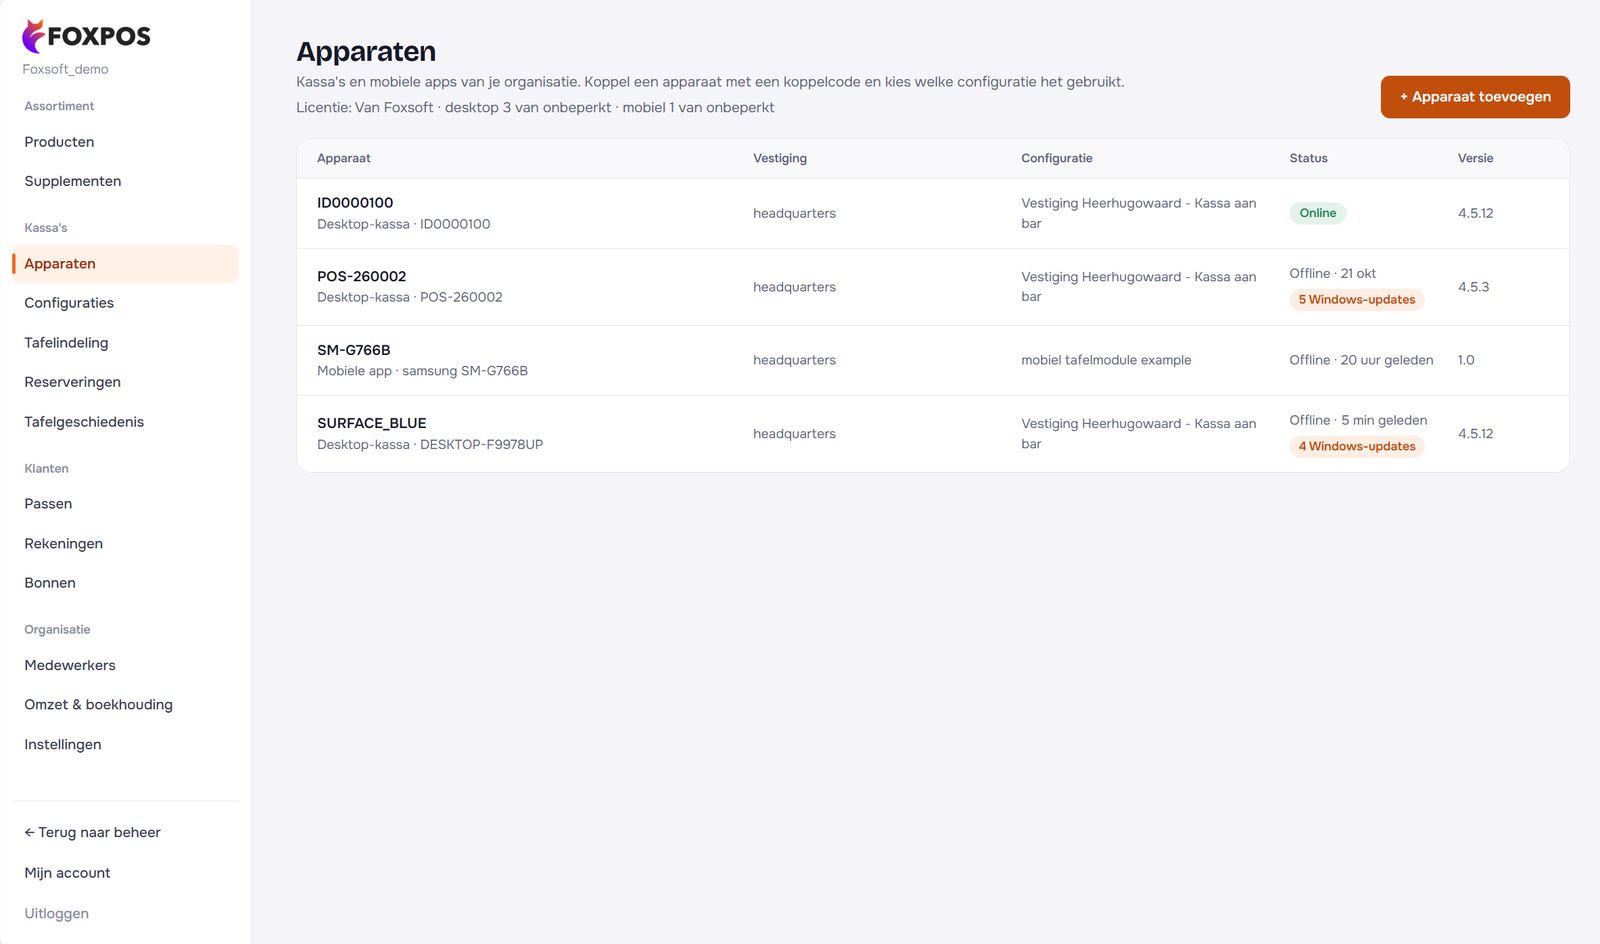Click Offline · 20 uur geleden status
1600x944 pixels.
pos(1361,360)
